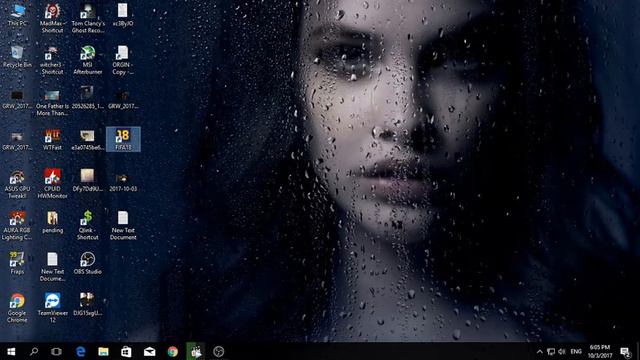Open Mail app from the taskbar
This screenshot has width=640, height=360.
[x=149, y=351]
